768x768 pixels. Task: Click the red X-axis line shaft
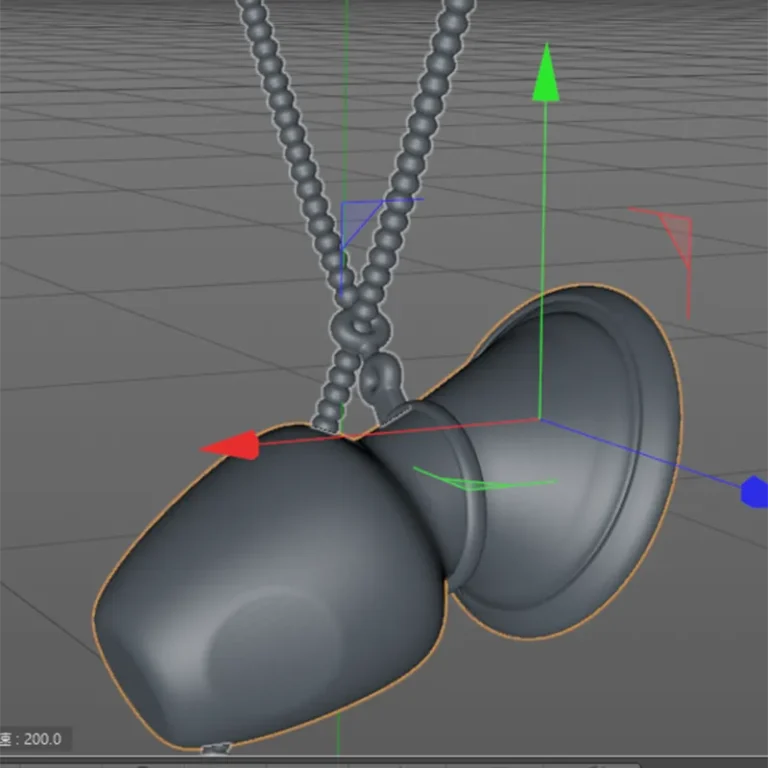pos(398,432)
